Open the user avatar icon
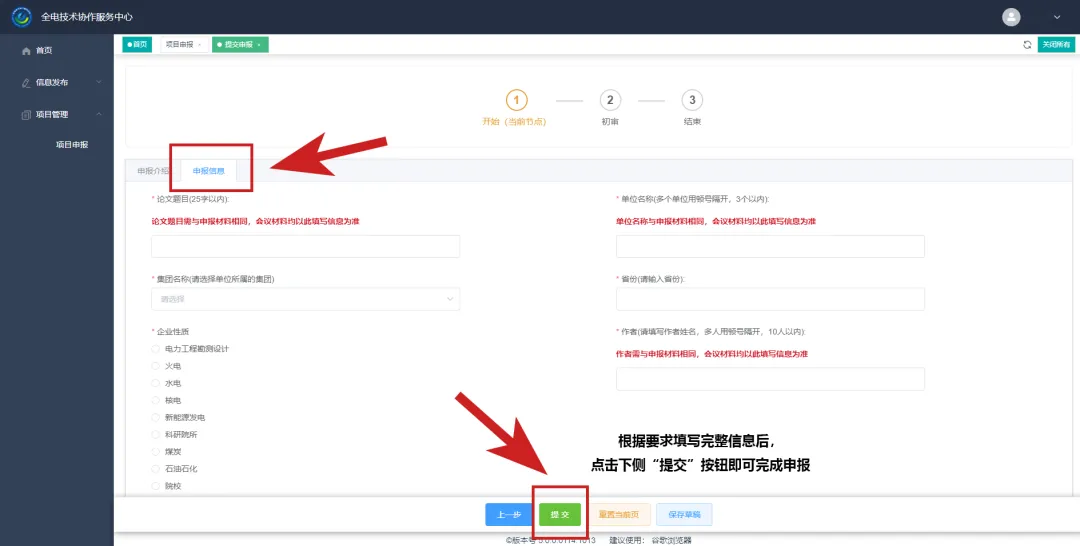The width and height of the screenshot is (1080, 546). pos(1011,17)
